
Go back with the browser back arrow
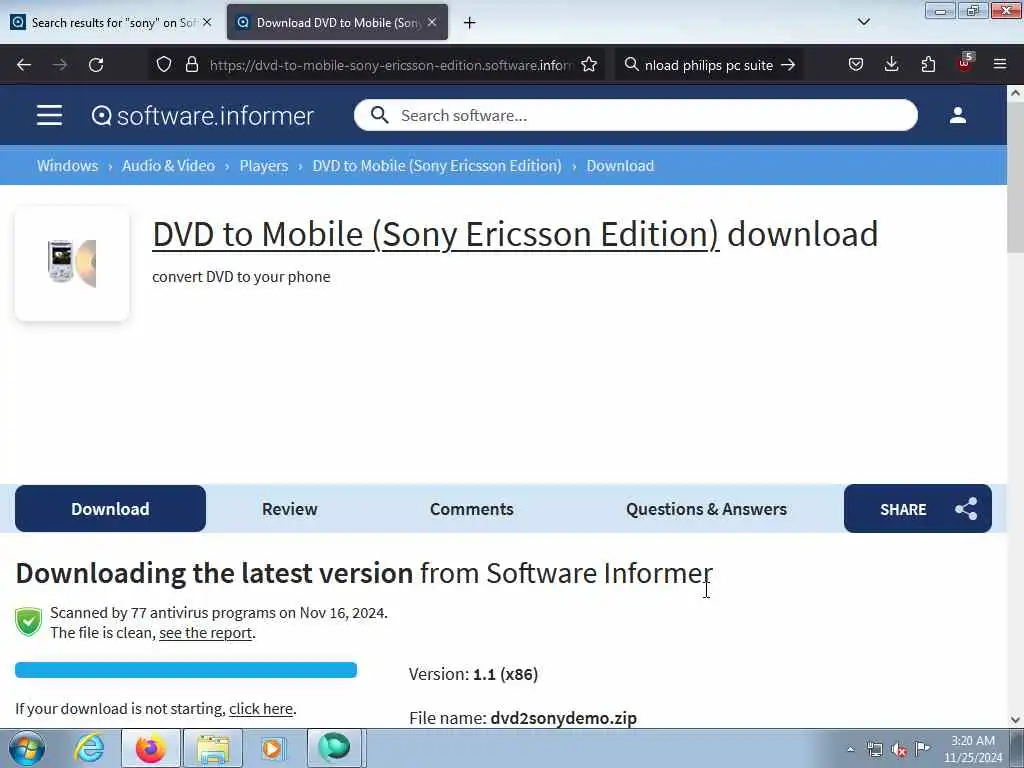[24, 65]
